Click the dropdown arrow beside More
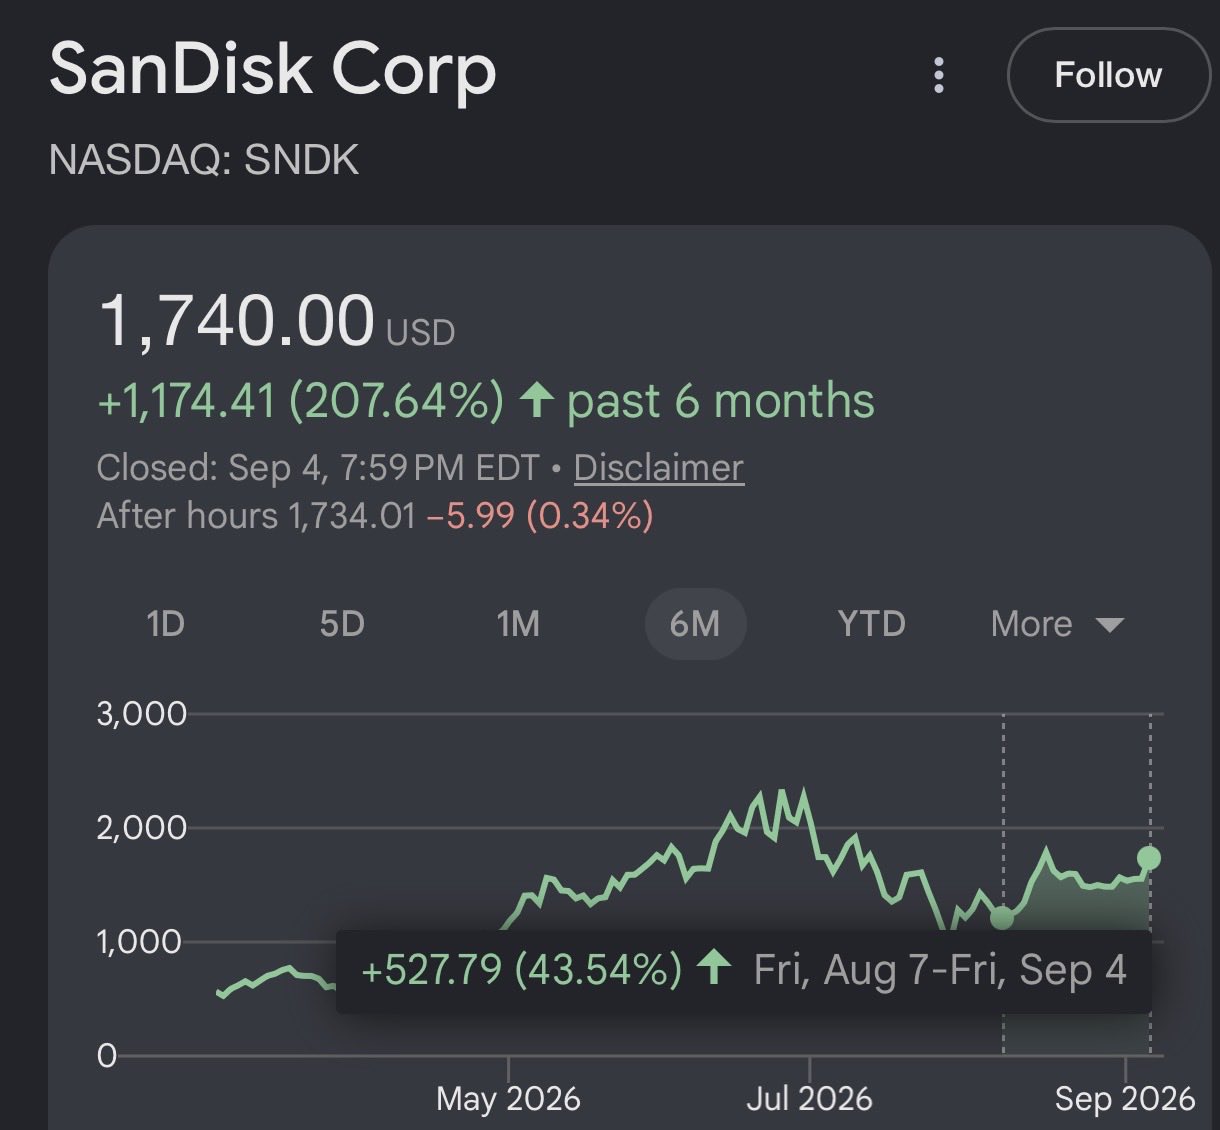1220x1130 pixels. pos(1109,626)
